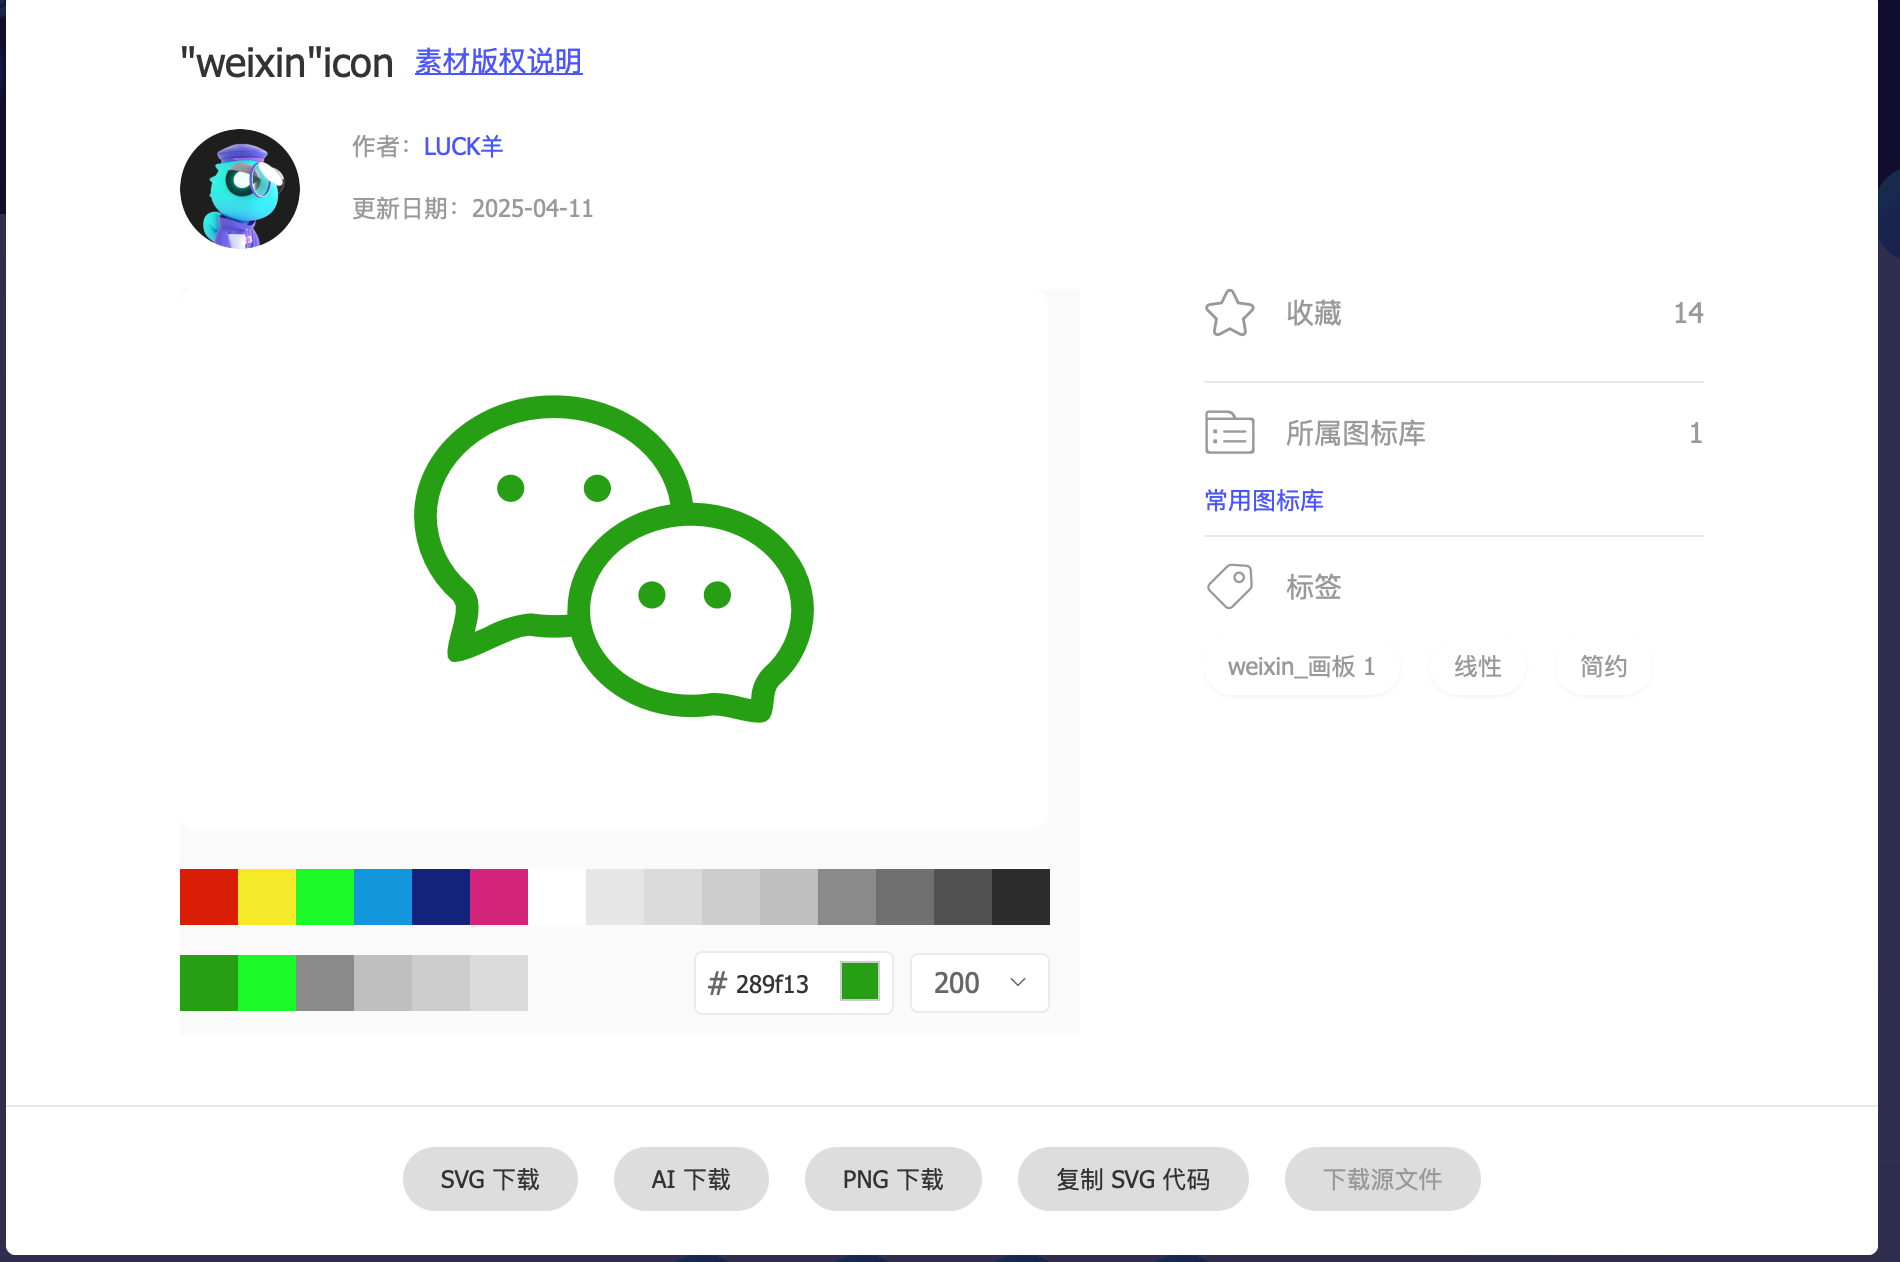
Task: Open the size 200 dropdown
Action: click(980, 983)
